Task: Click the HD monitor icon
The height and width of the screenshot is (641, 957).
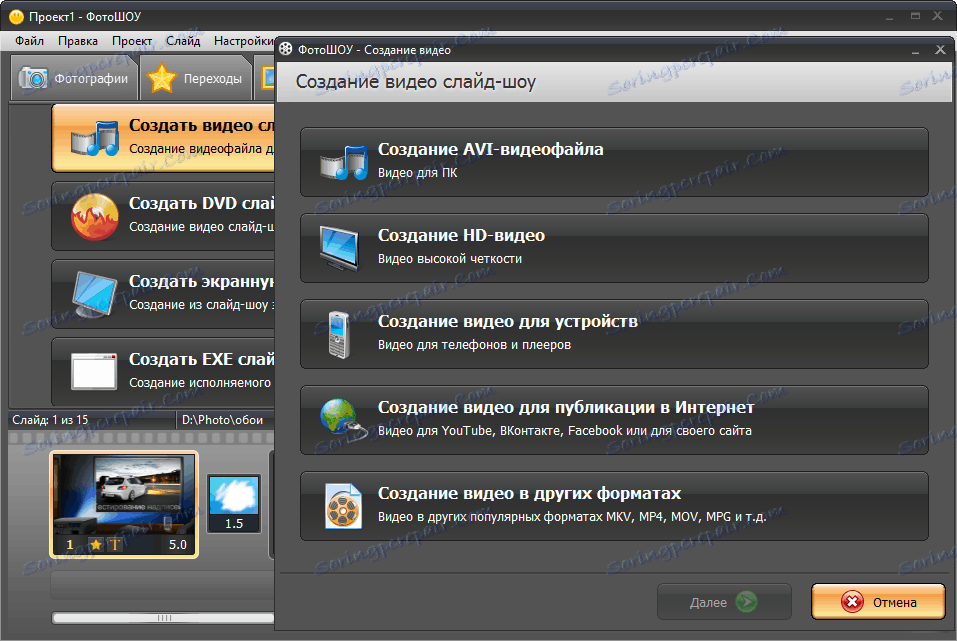Action: point(339,248)
